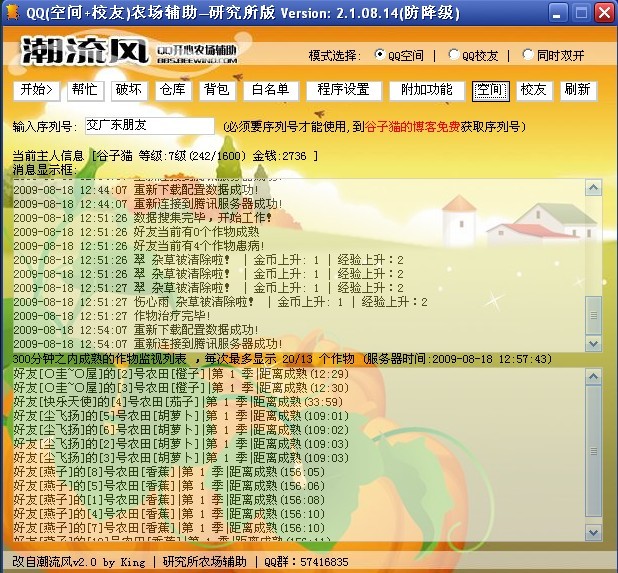
Task: Click the 破坏 button
Action: [129, 91]
